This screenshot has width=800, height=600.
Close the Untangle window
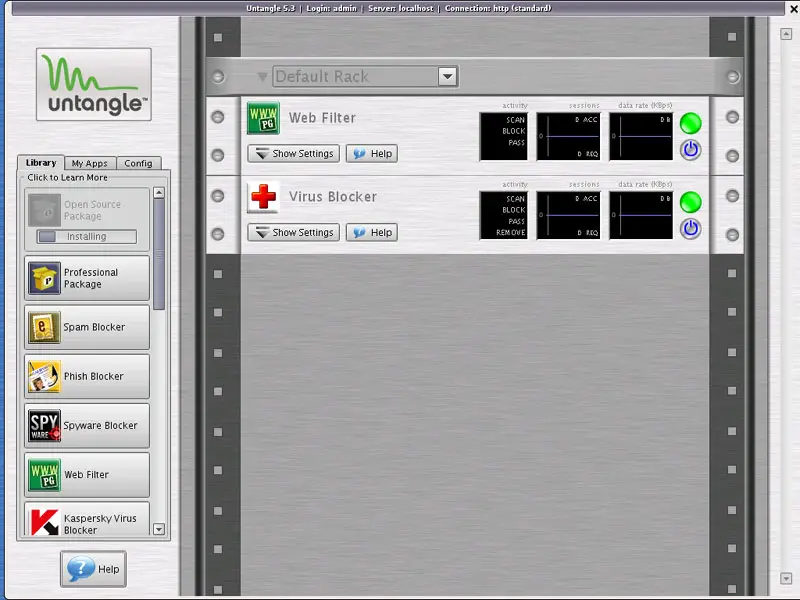(794, 9)
